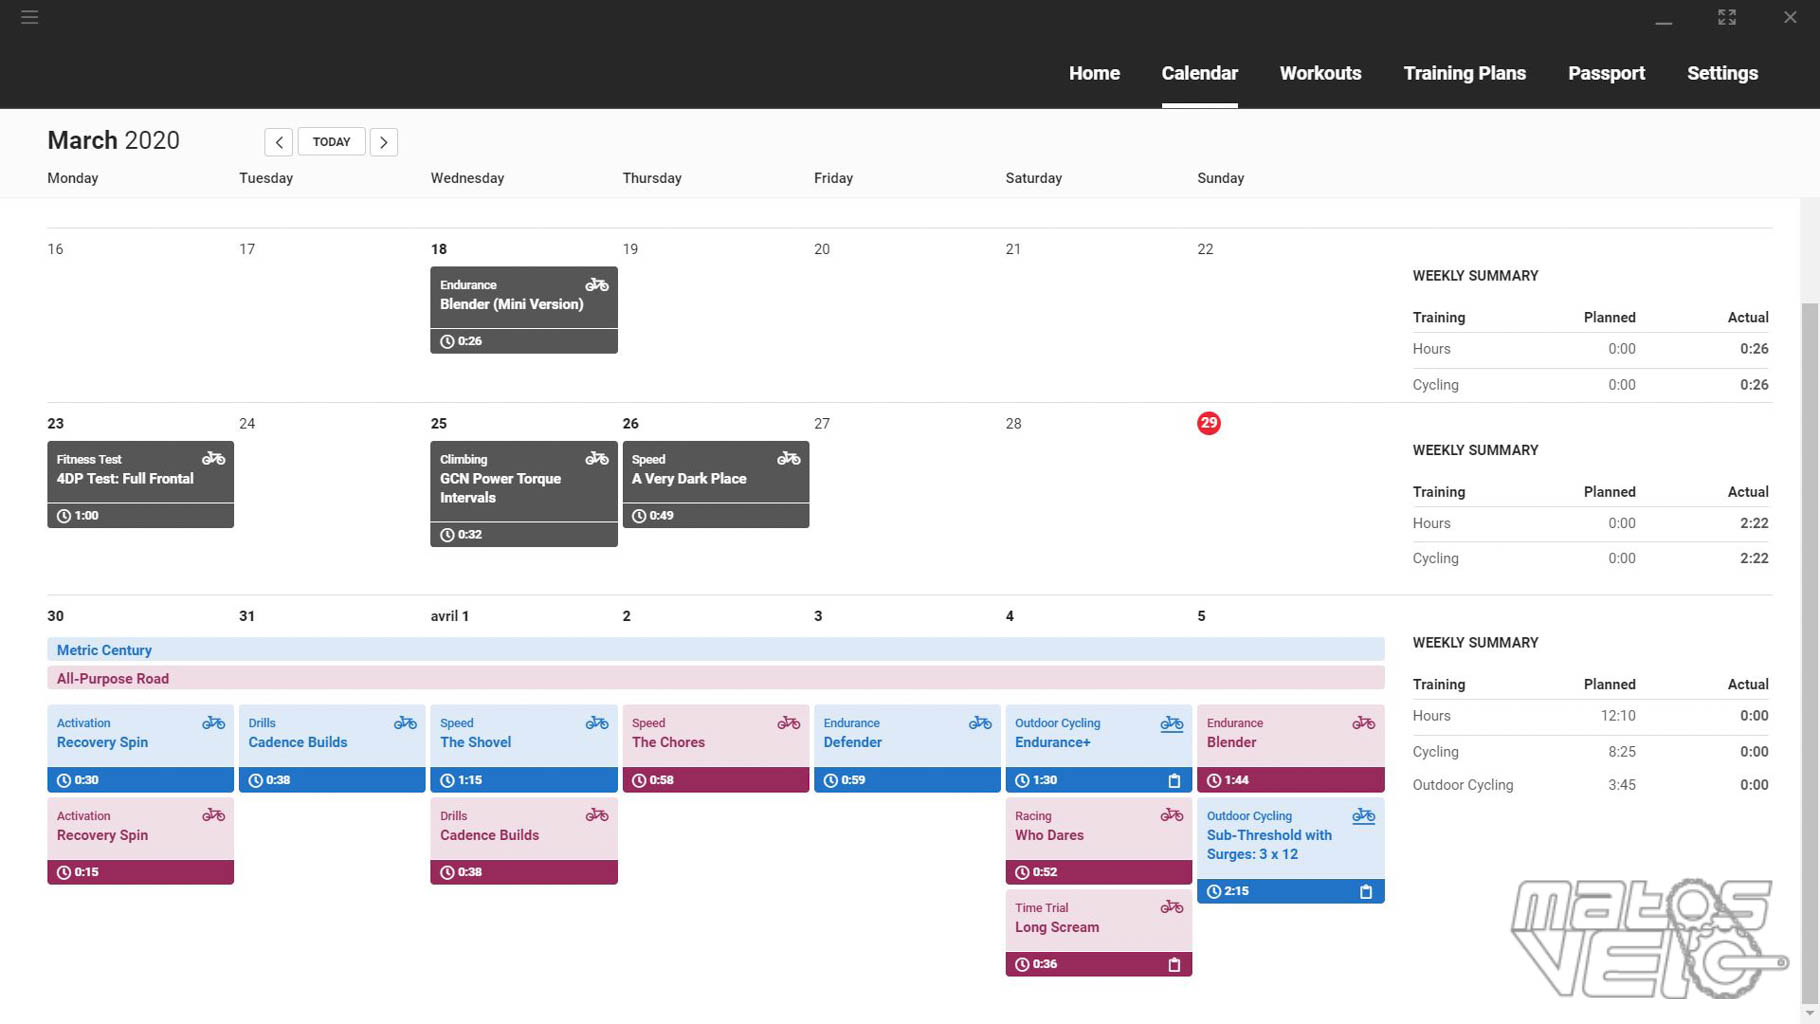The image size is (1820, 1024).
Task: Open the hamburger menu icon
Action: pos(29,17)
